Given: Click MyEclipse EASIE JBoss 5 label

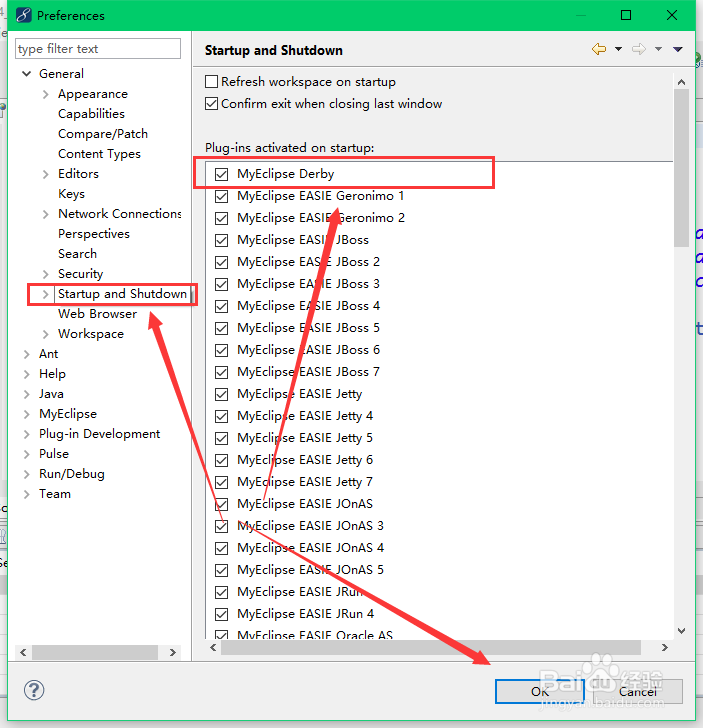Looking at the screenshot, I should (x=308, y=328).
